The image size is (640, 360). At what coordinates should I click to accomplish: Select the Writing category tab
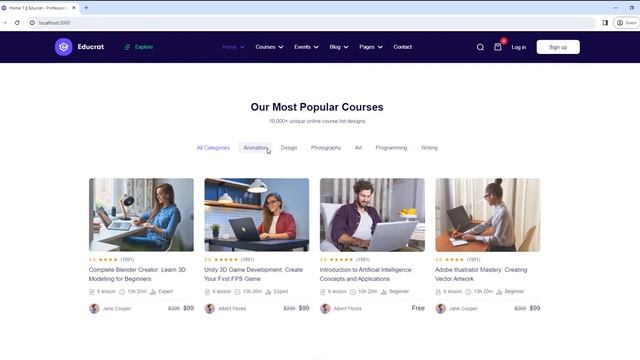click(x=429, y=148)
